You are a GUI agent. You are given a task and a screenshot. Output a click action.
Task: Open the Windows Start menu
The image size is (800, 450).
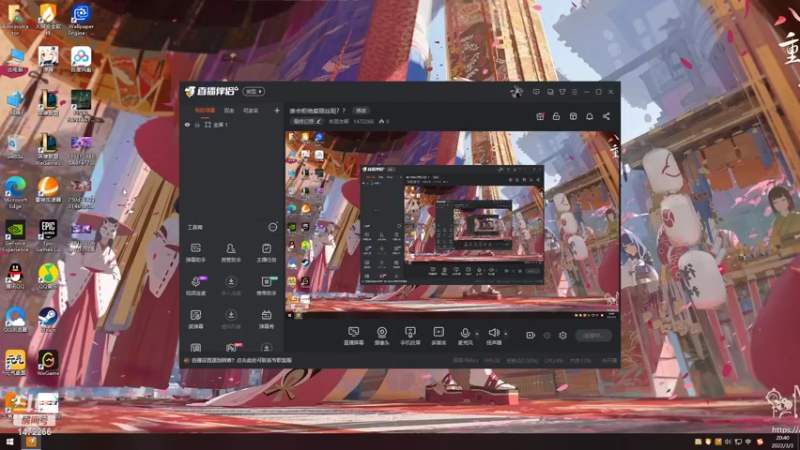tap(9, 441)
